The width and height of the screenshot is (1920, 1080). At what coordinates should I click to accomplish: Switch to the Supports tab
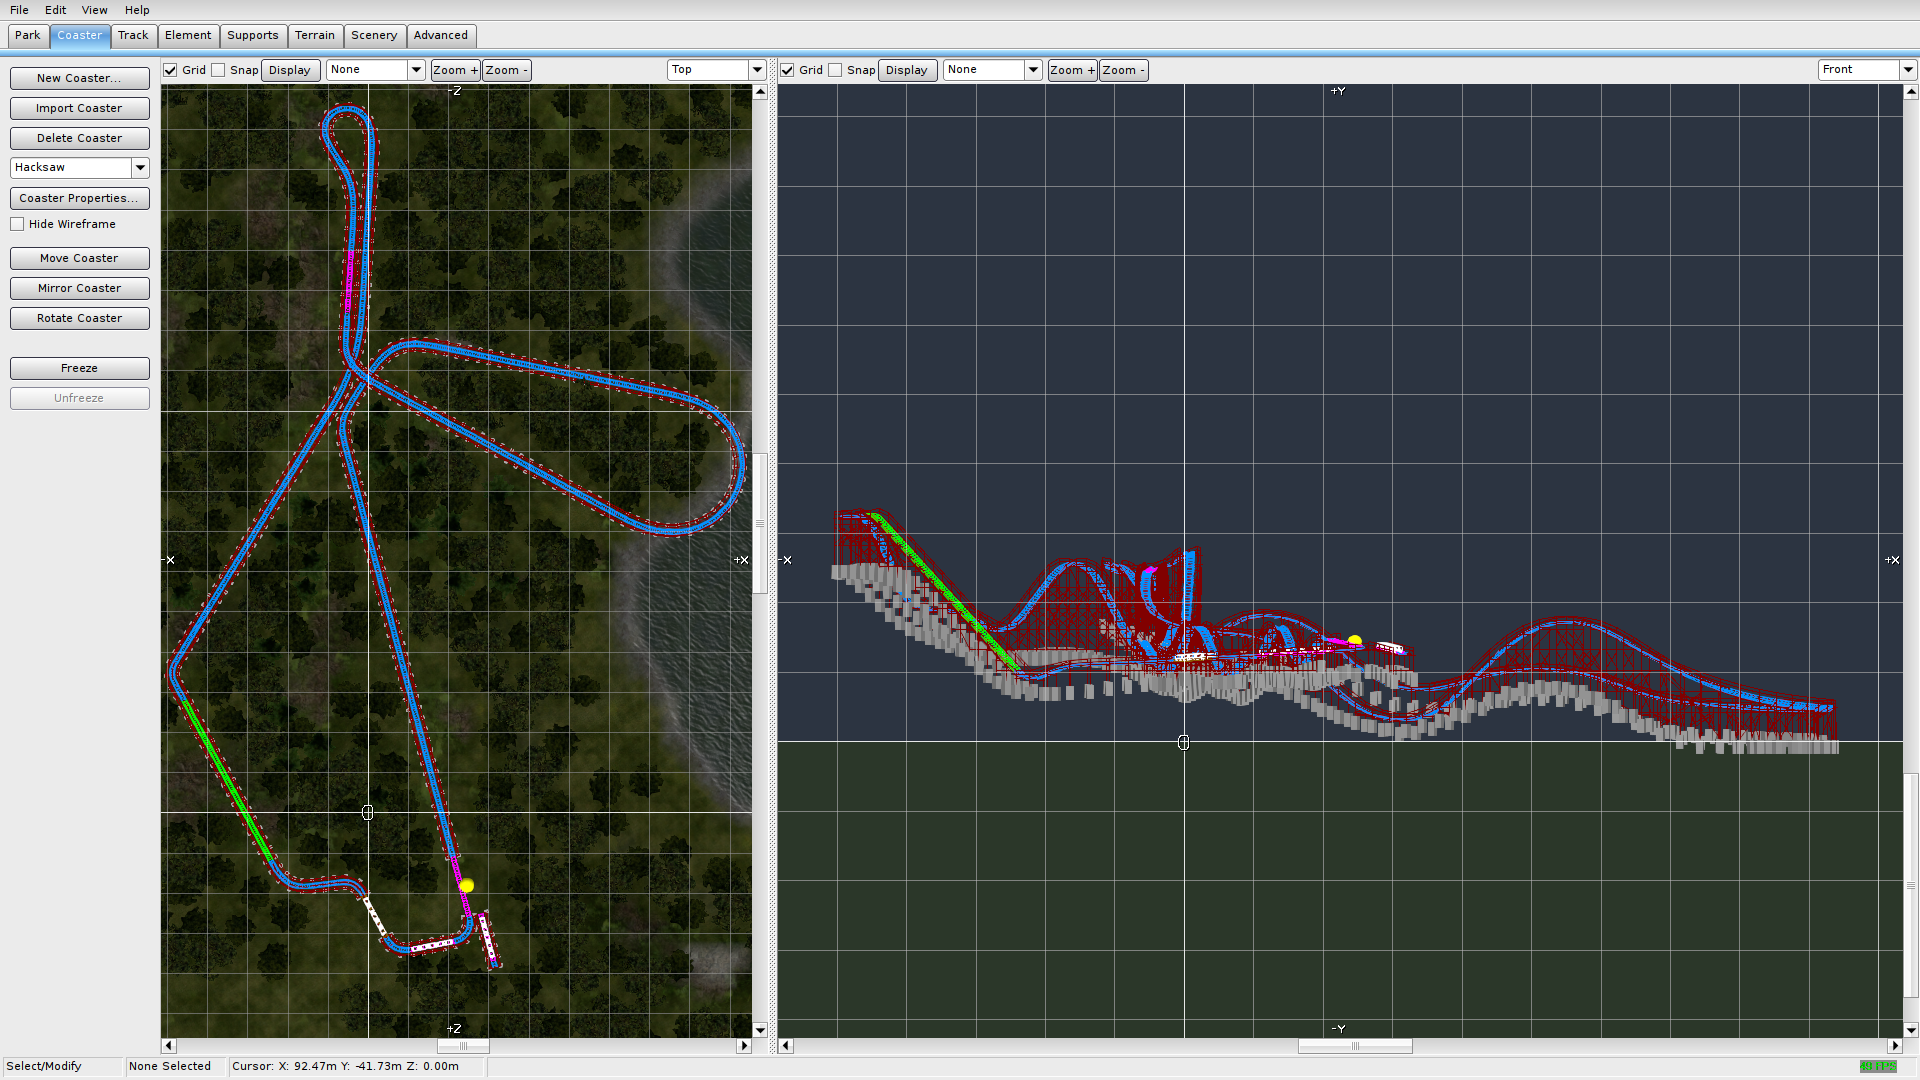(252, 35)
